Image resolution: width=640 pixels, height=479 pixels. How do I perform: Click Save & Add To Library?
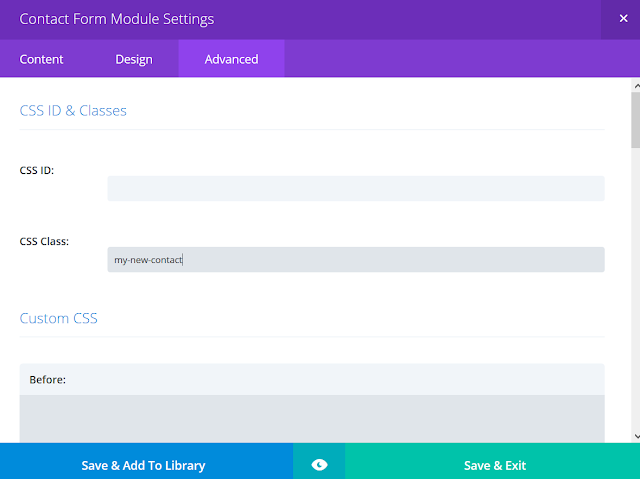[x=143, y=465]
